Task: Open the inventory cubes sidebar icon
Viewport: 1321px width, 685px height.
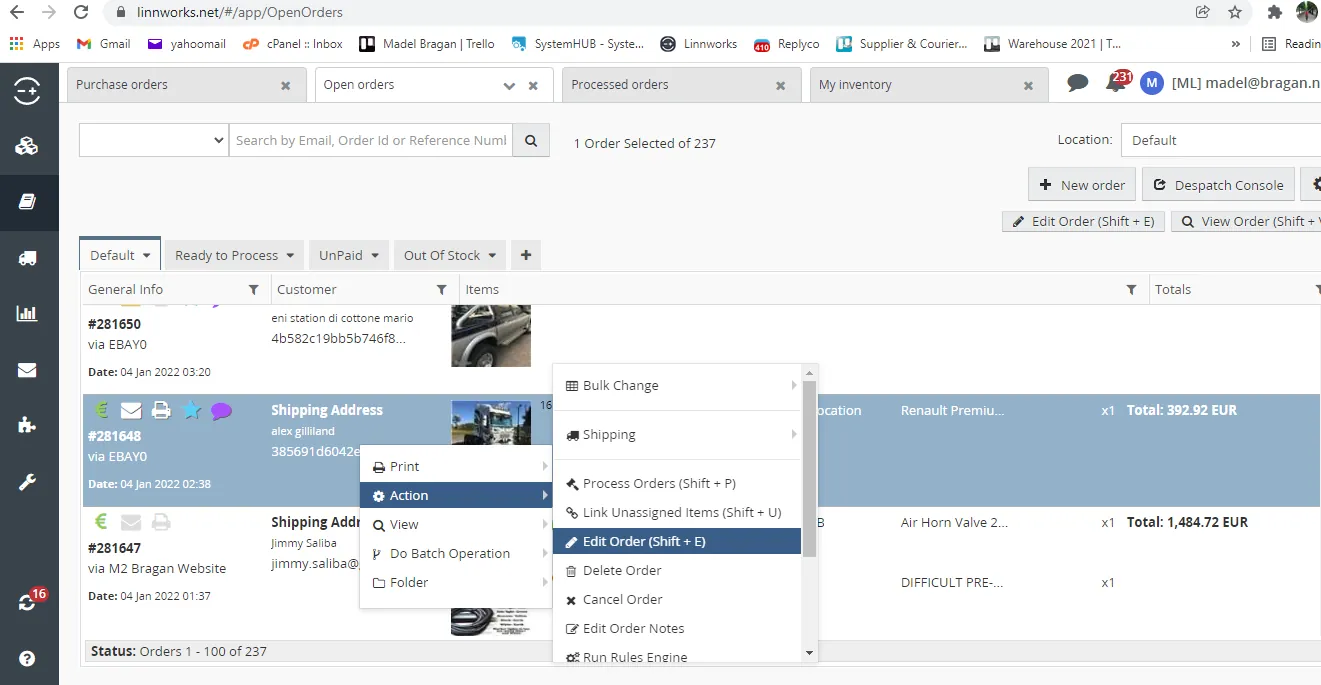Action: click(27, 147)
